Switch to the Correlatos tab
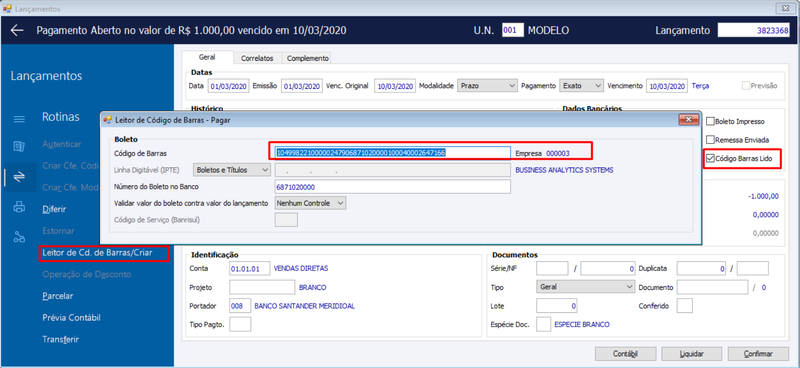Viewport: 800px width, 368px height. point(257,58)
